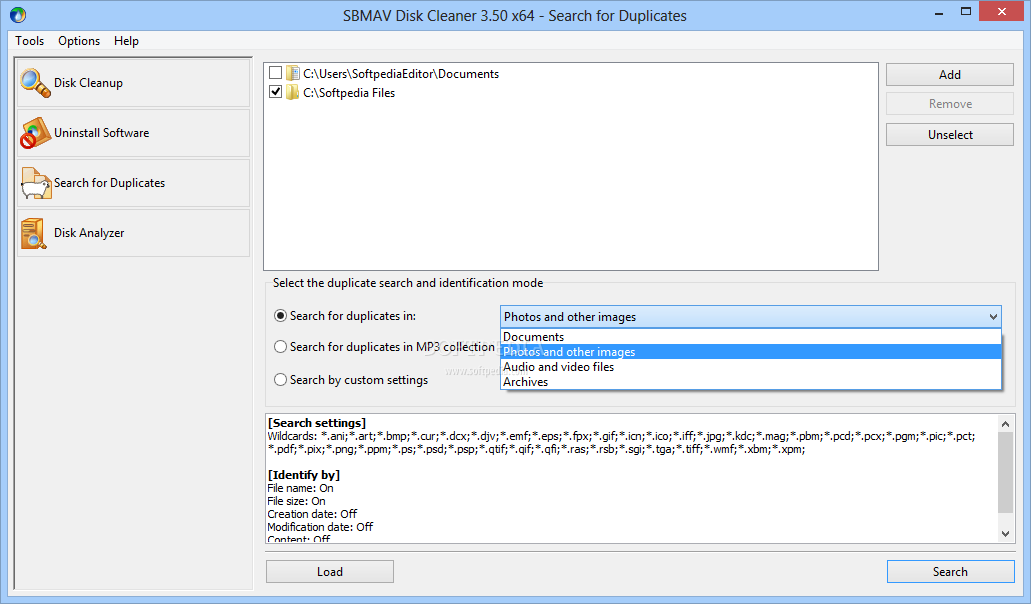Choose Archives from the dropdown list
This screenshot has height=604, width=1031.
pyautogui.click(x=751, y=382)
